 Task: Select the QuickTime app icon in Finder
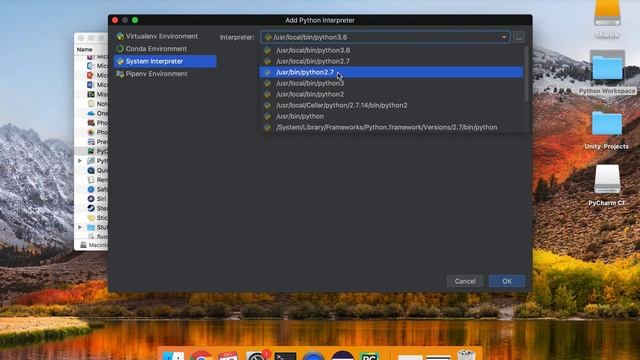point(91,170)
